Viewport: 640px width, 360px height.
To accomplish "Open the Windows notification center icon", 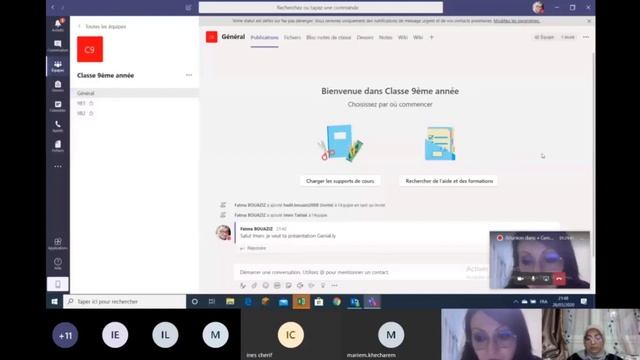I will pyautogui.click(x=584, y=302).
